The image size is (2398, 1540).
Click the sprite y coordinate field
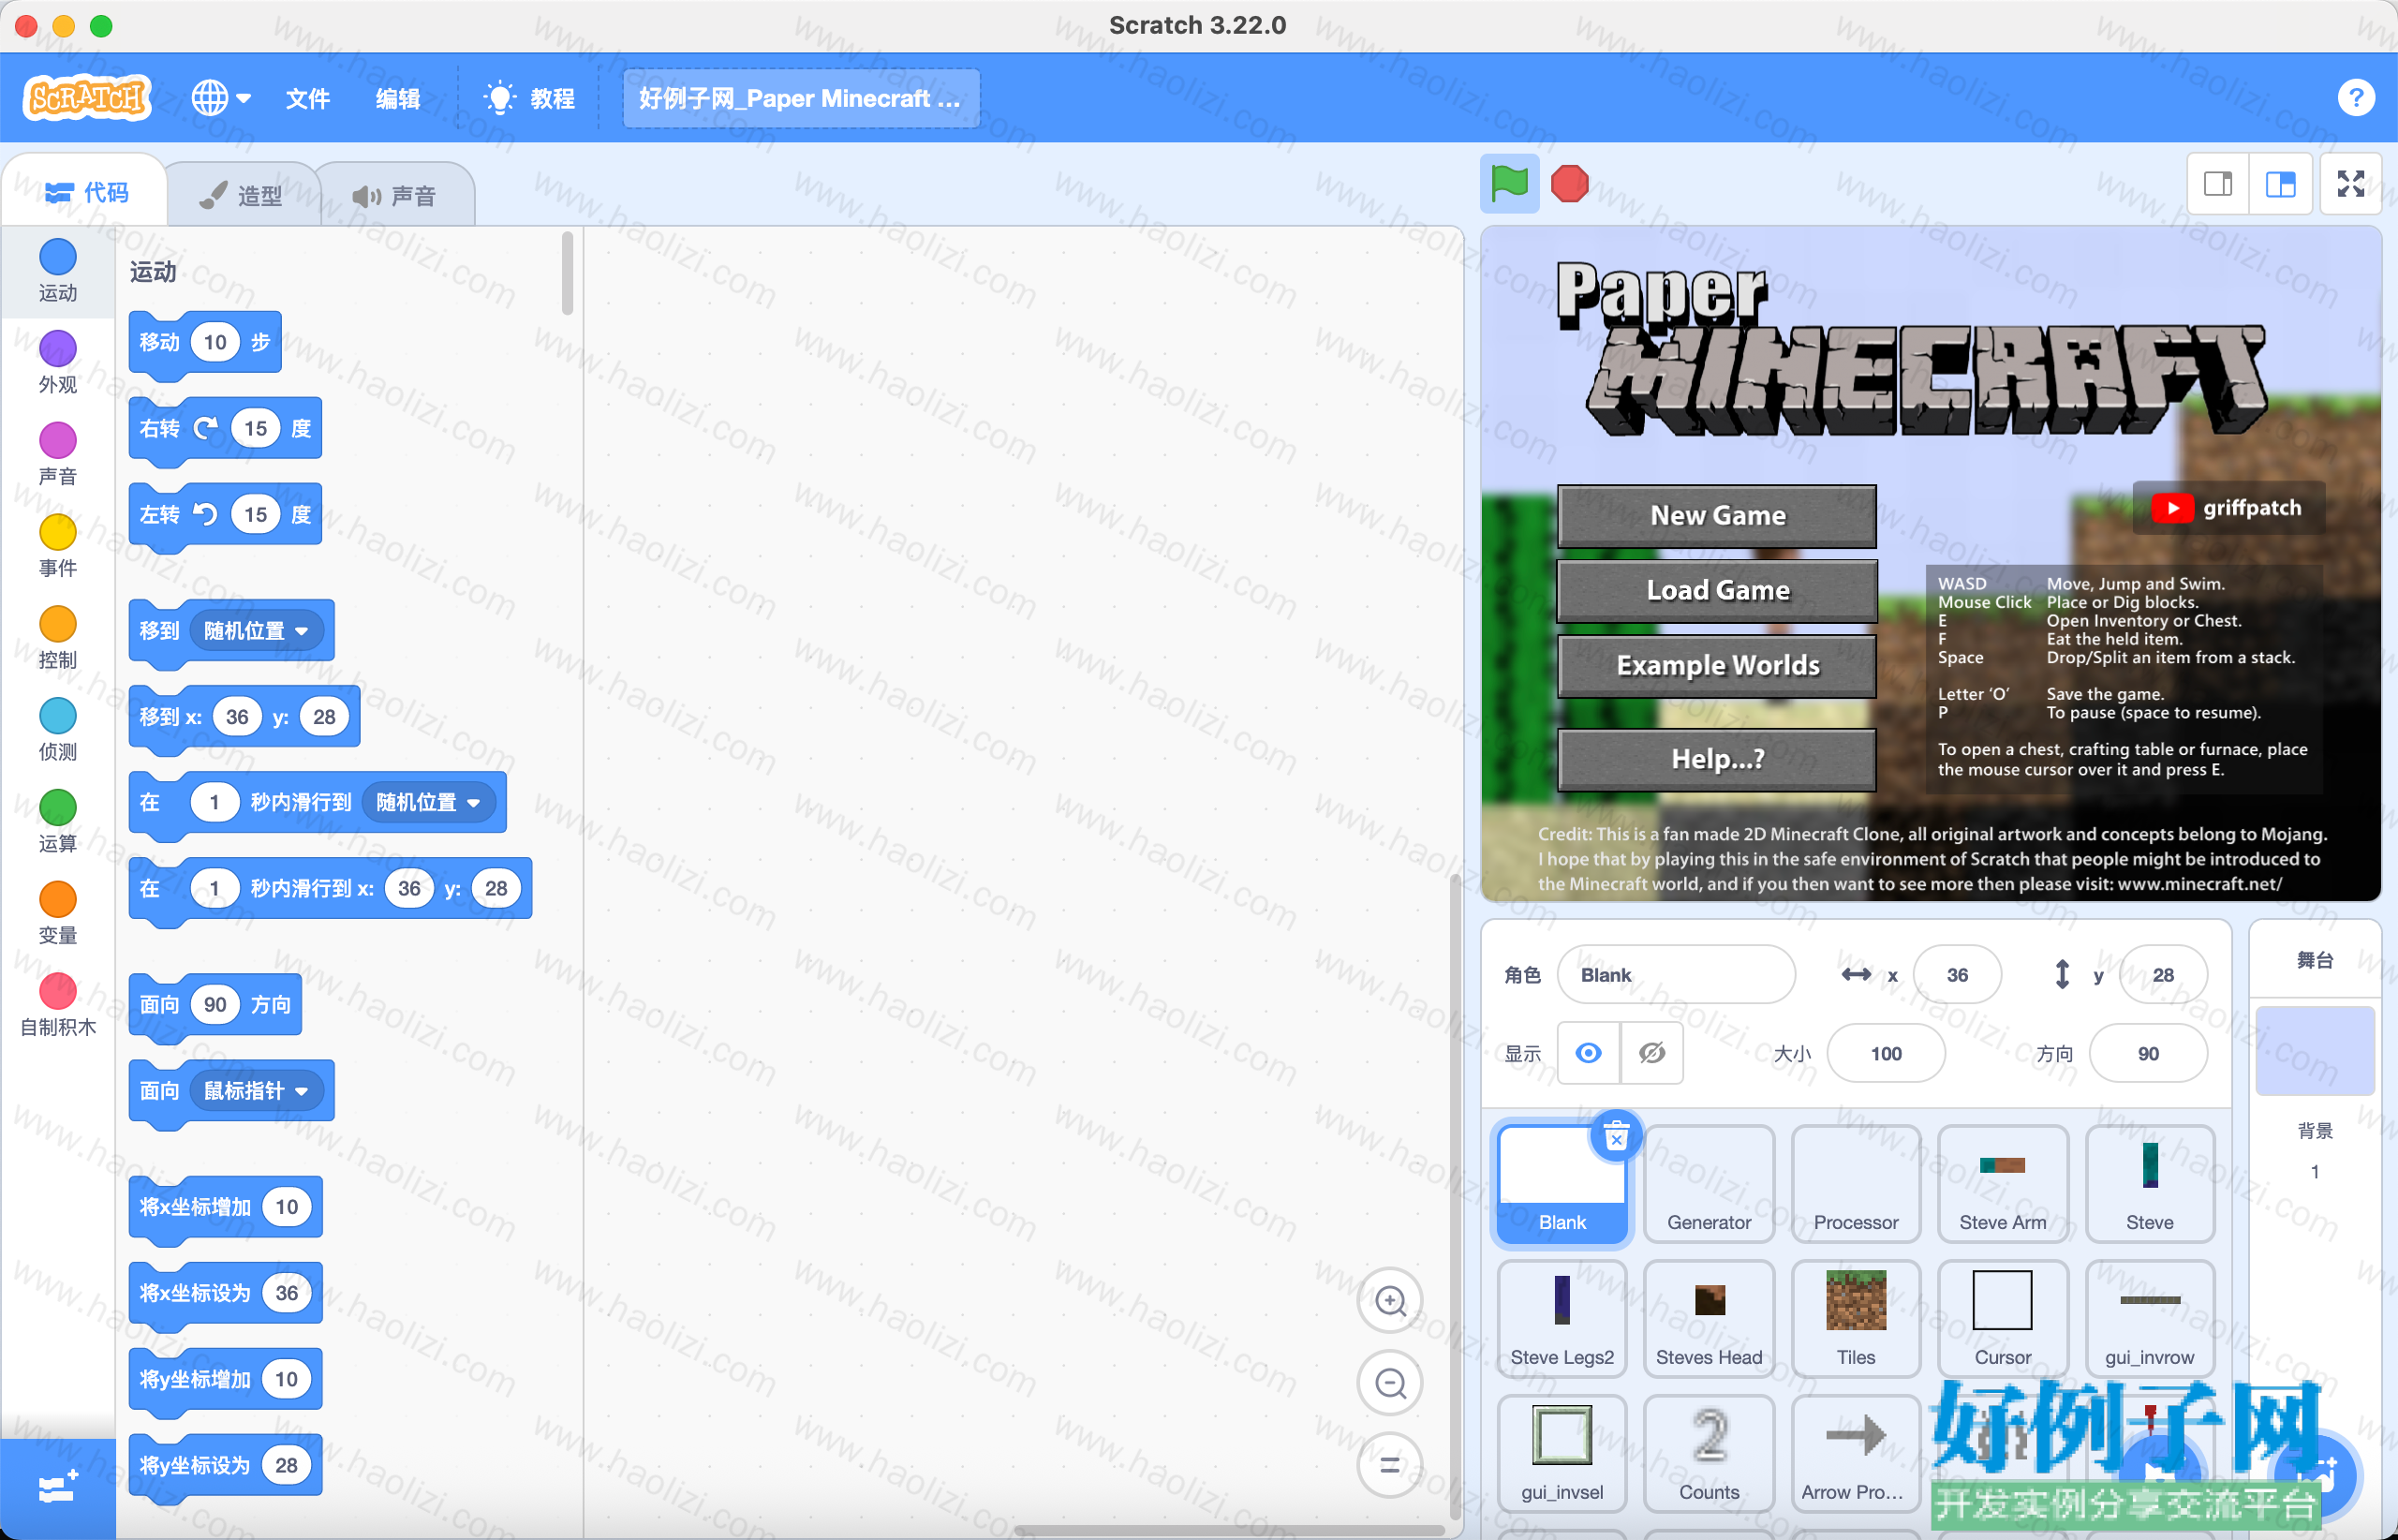(2163, 975)
